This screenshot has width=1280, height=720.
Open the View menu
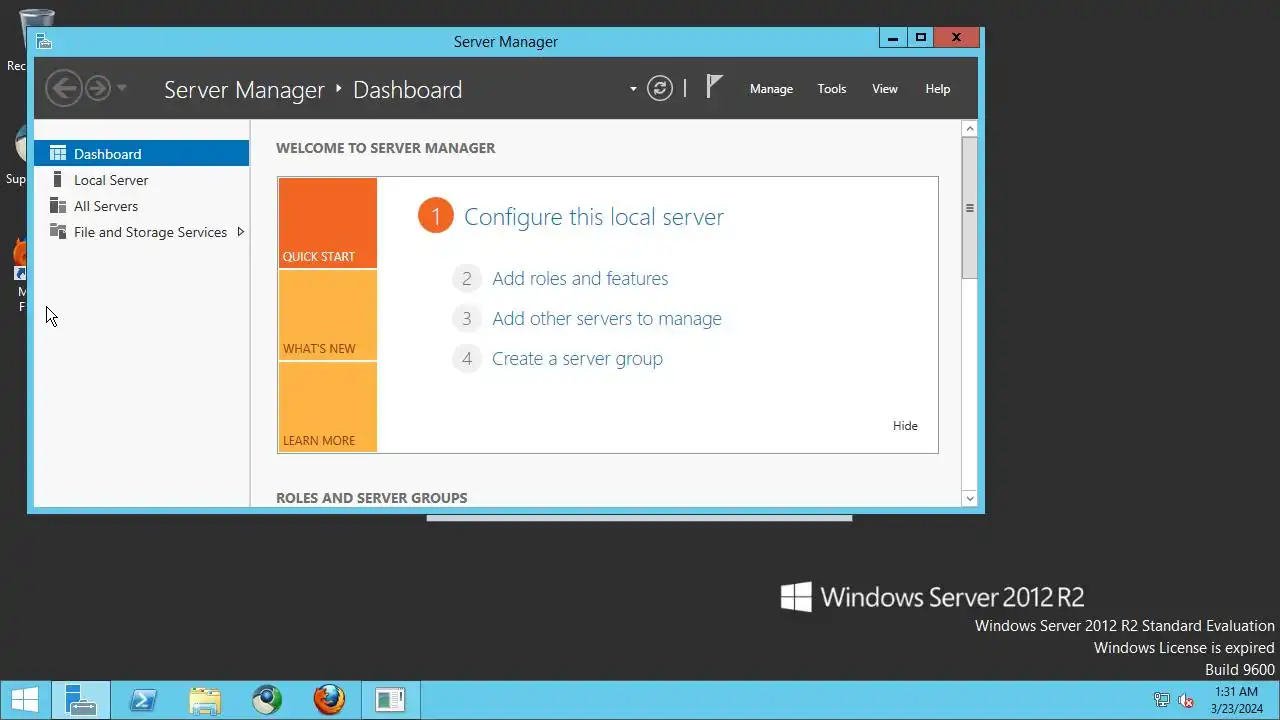click(885, 89)
